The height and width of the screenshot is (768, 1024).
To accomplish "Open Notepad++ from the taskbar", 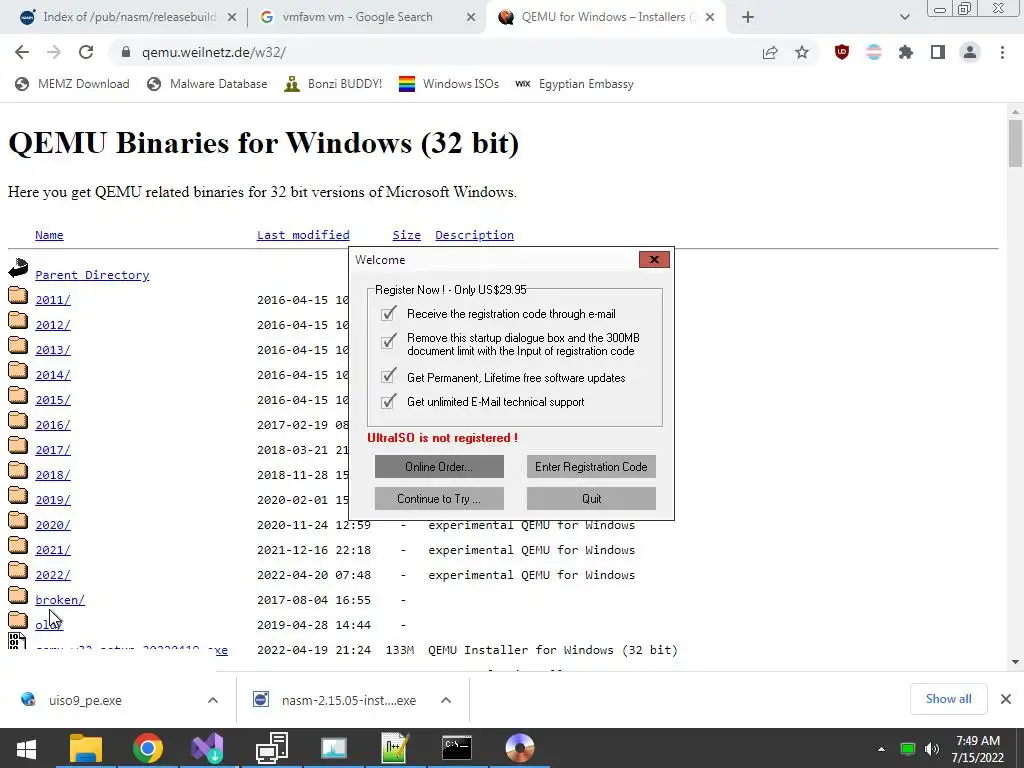I will tap(395, 748).
